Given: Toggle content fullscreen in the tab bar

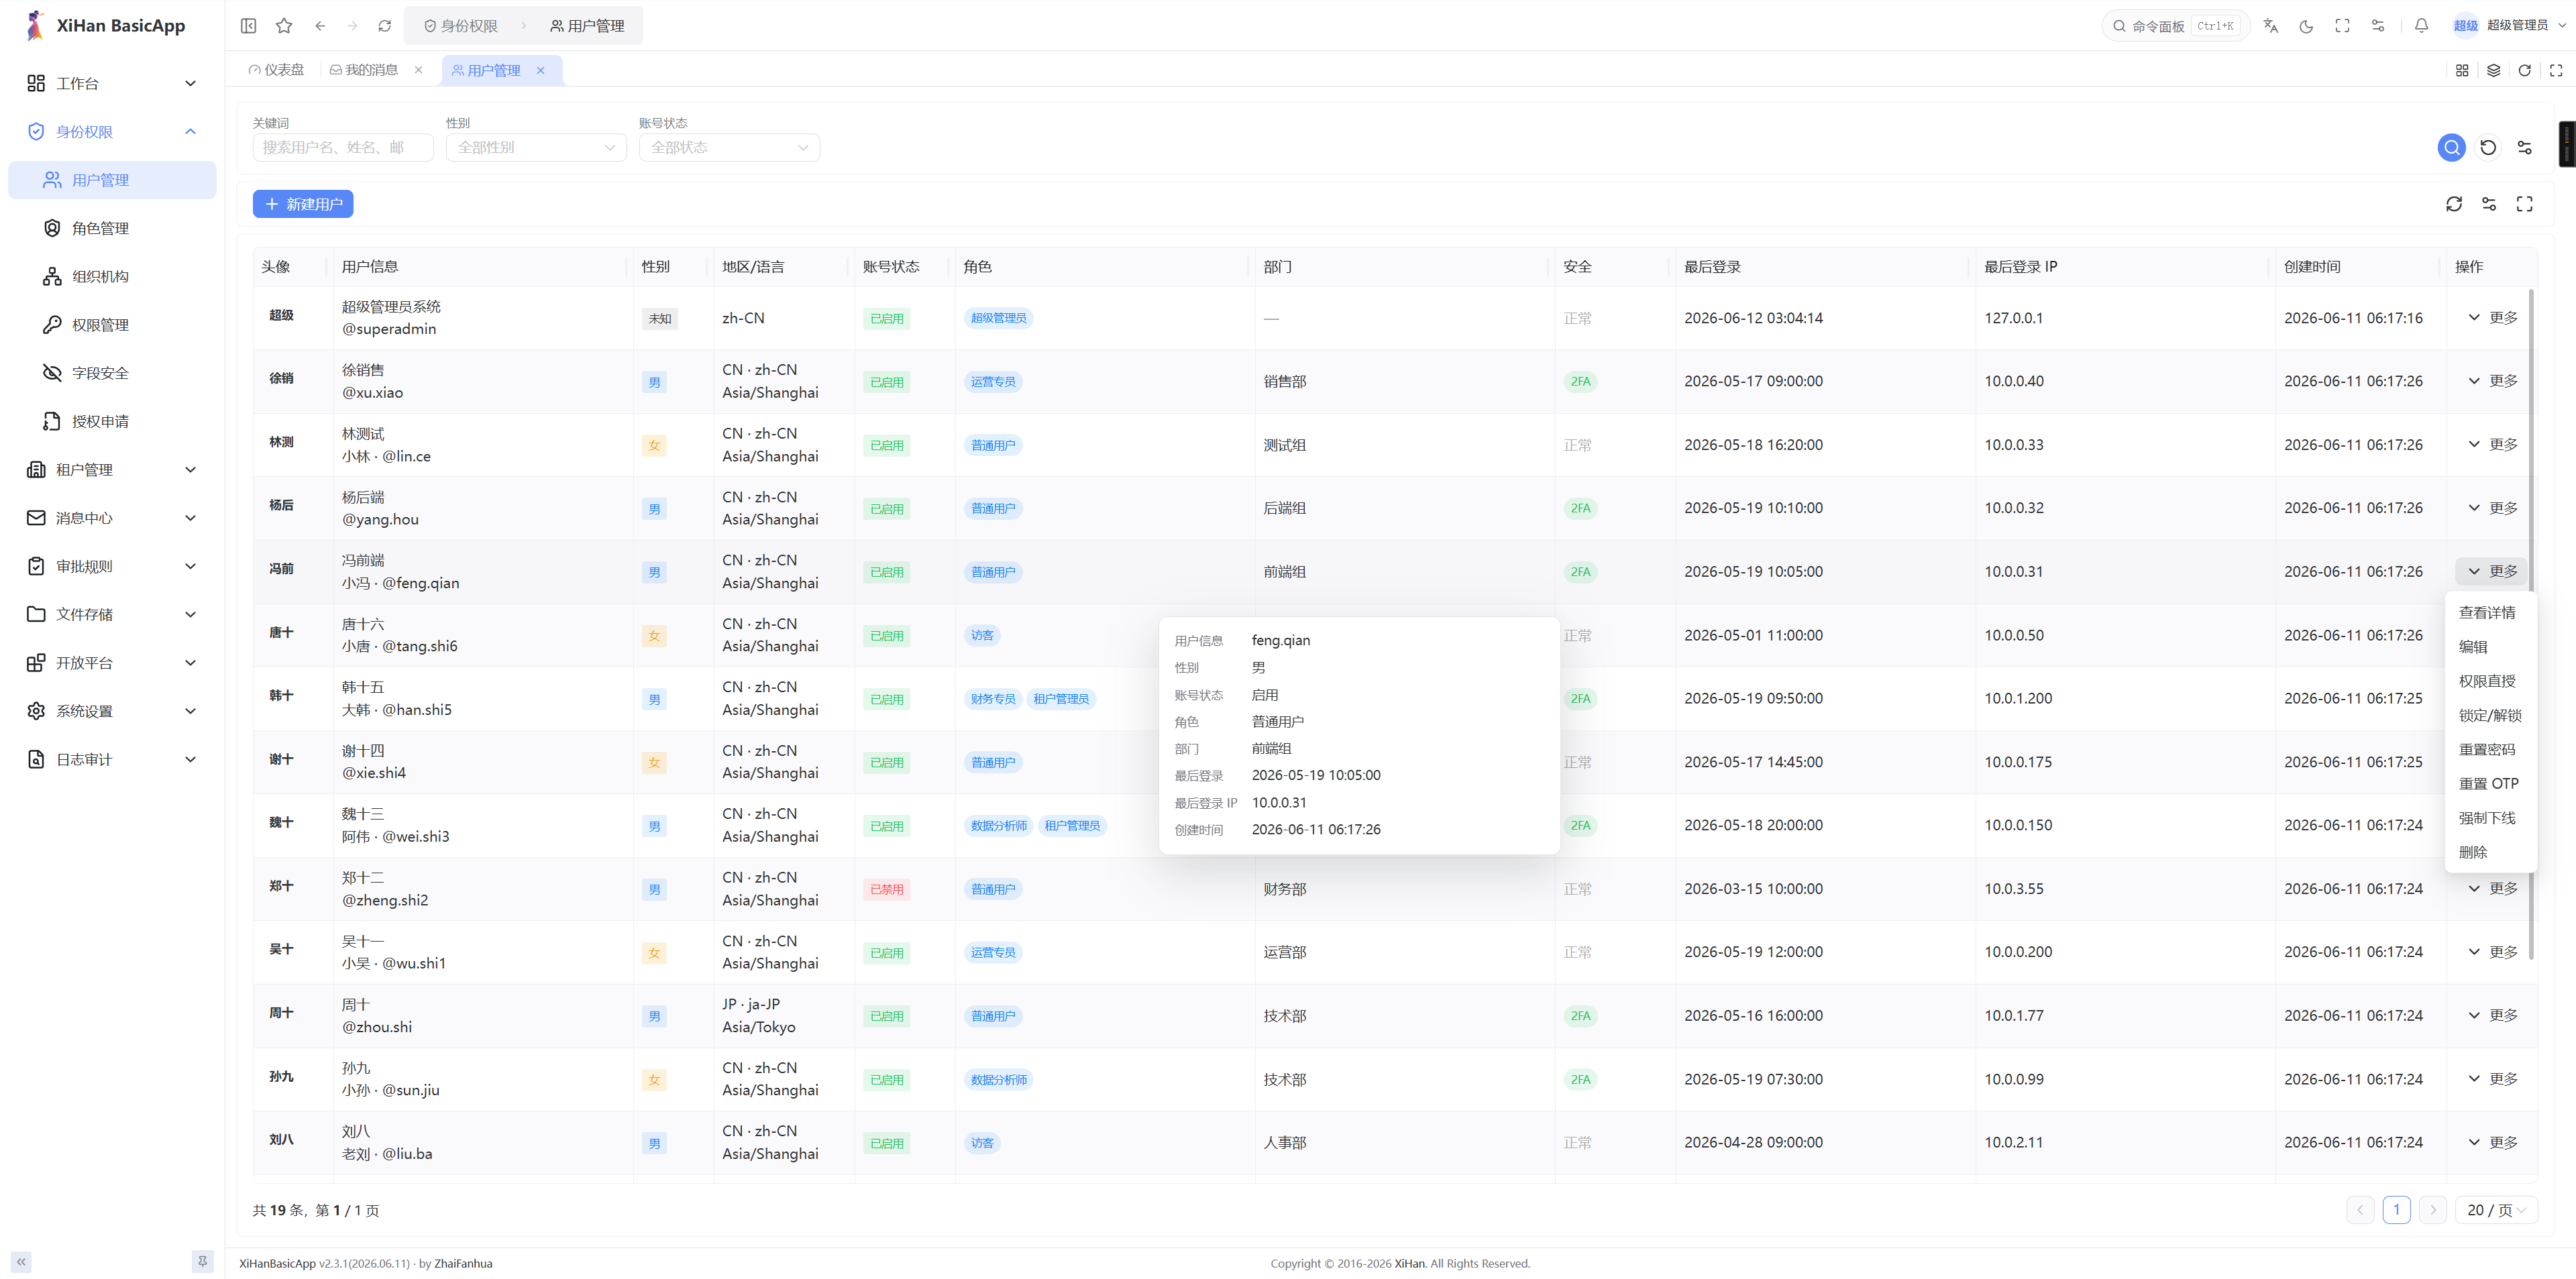Looking at the screenshot, I should point(2556,70).
